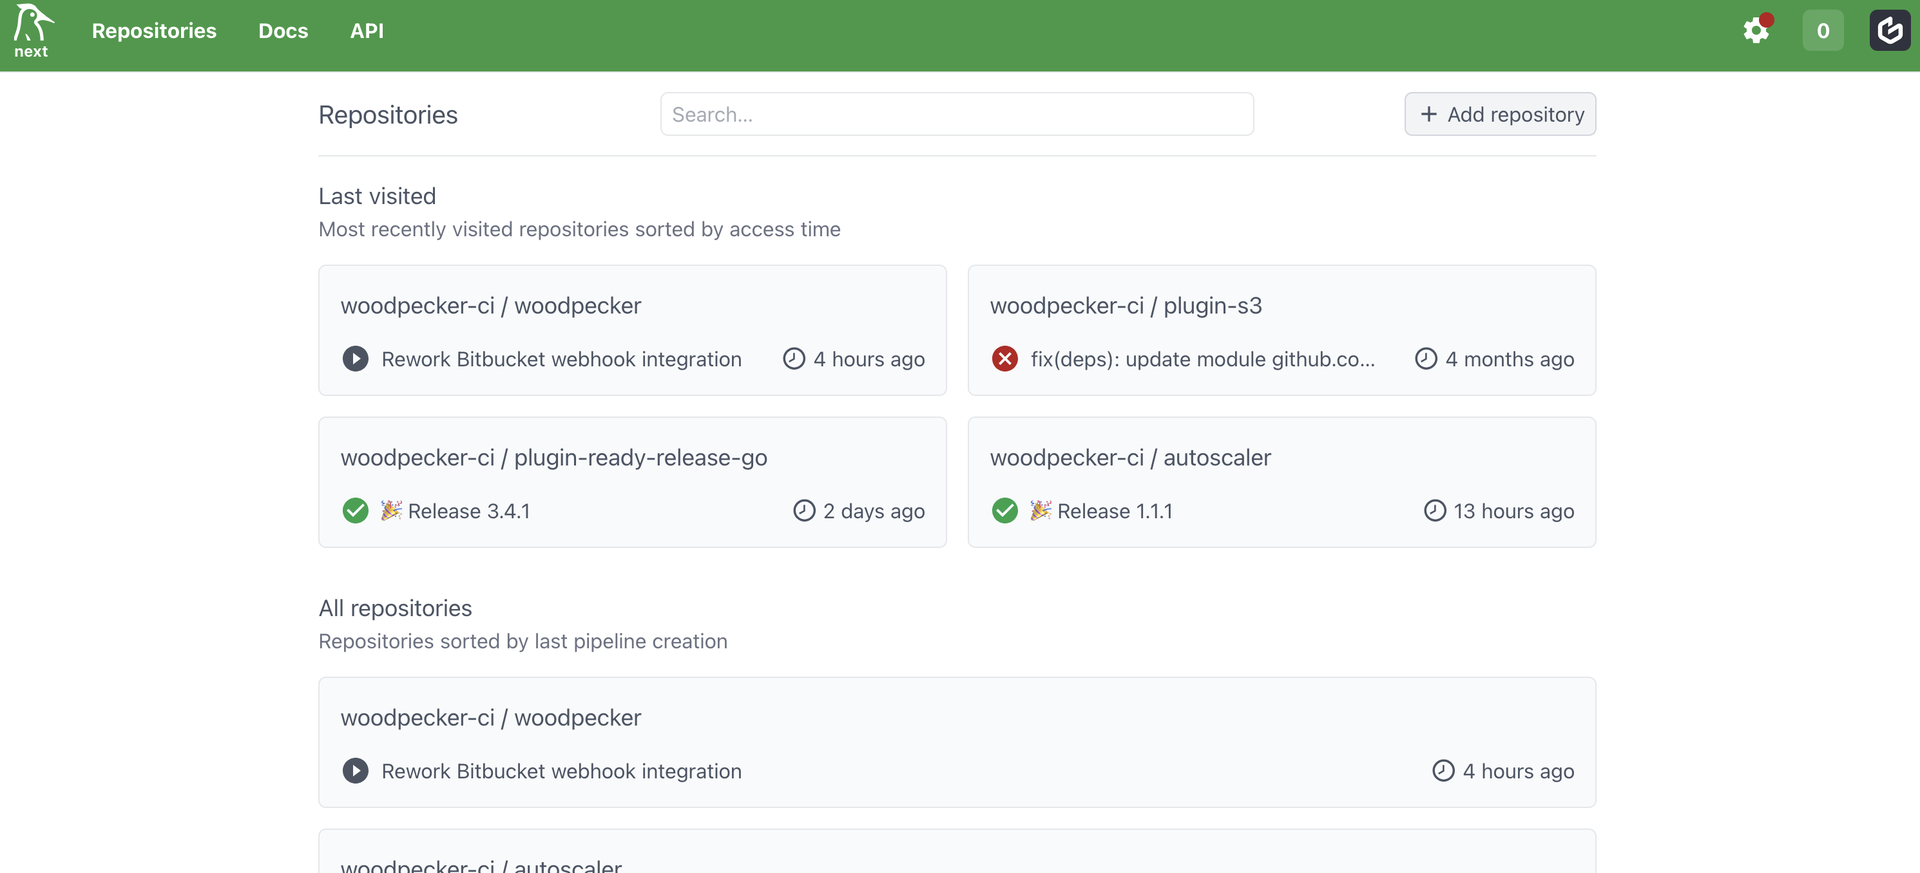Go to Repositories in the top navigation
The image size is (1920, 873).
(x=154, y=31)
